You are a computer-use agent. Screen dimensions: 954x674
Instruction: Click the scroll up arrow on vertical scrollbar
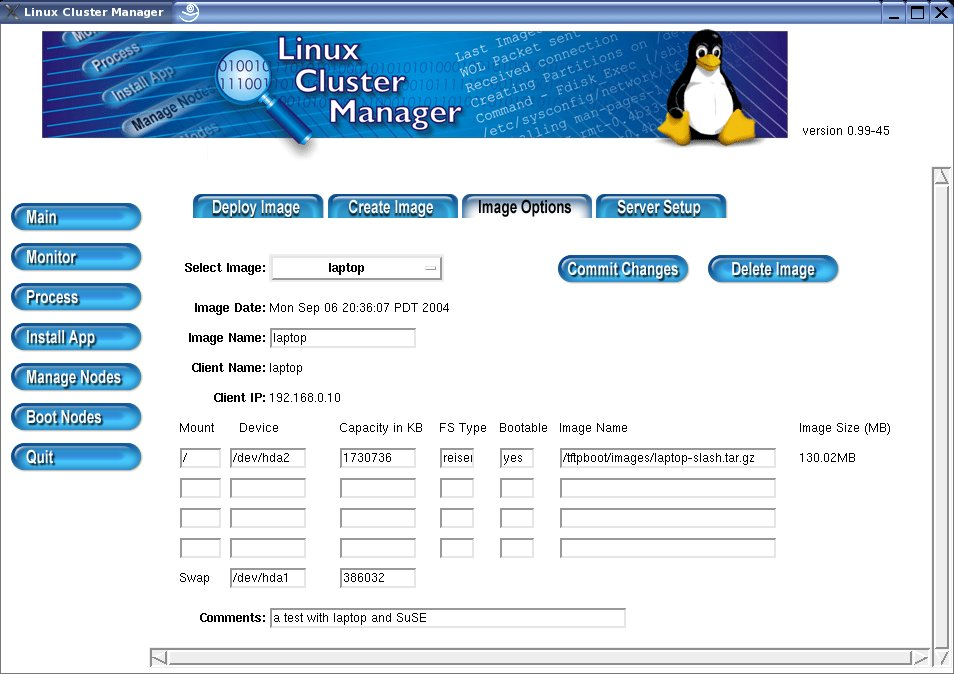pyautogui.click(x=940, y=177)
